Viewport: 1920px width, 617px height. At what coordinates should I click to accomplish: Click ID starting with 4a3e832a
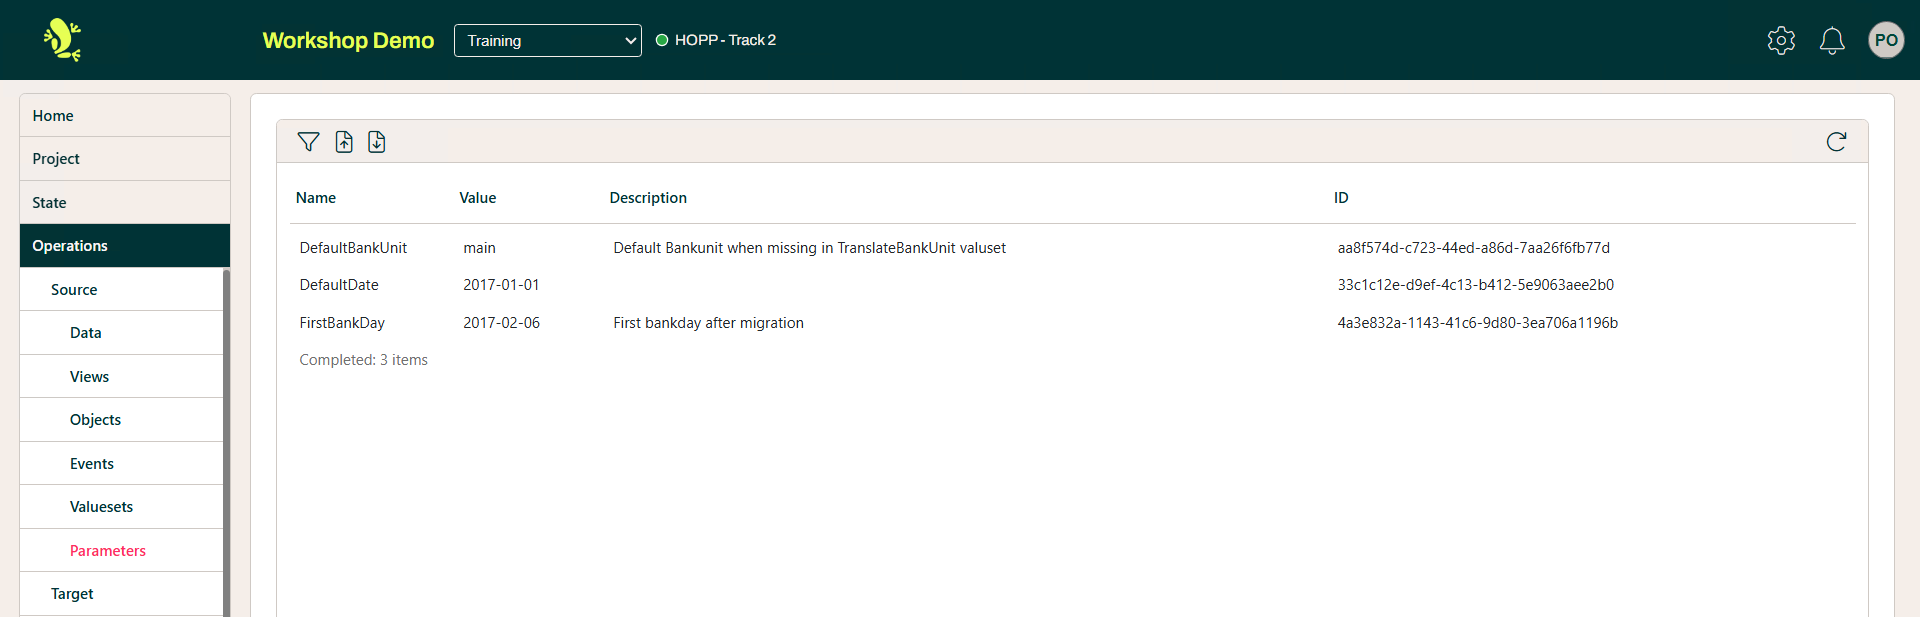[x=1478, y=323]
